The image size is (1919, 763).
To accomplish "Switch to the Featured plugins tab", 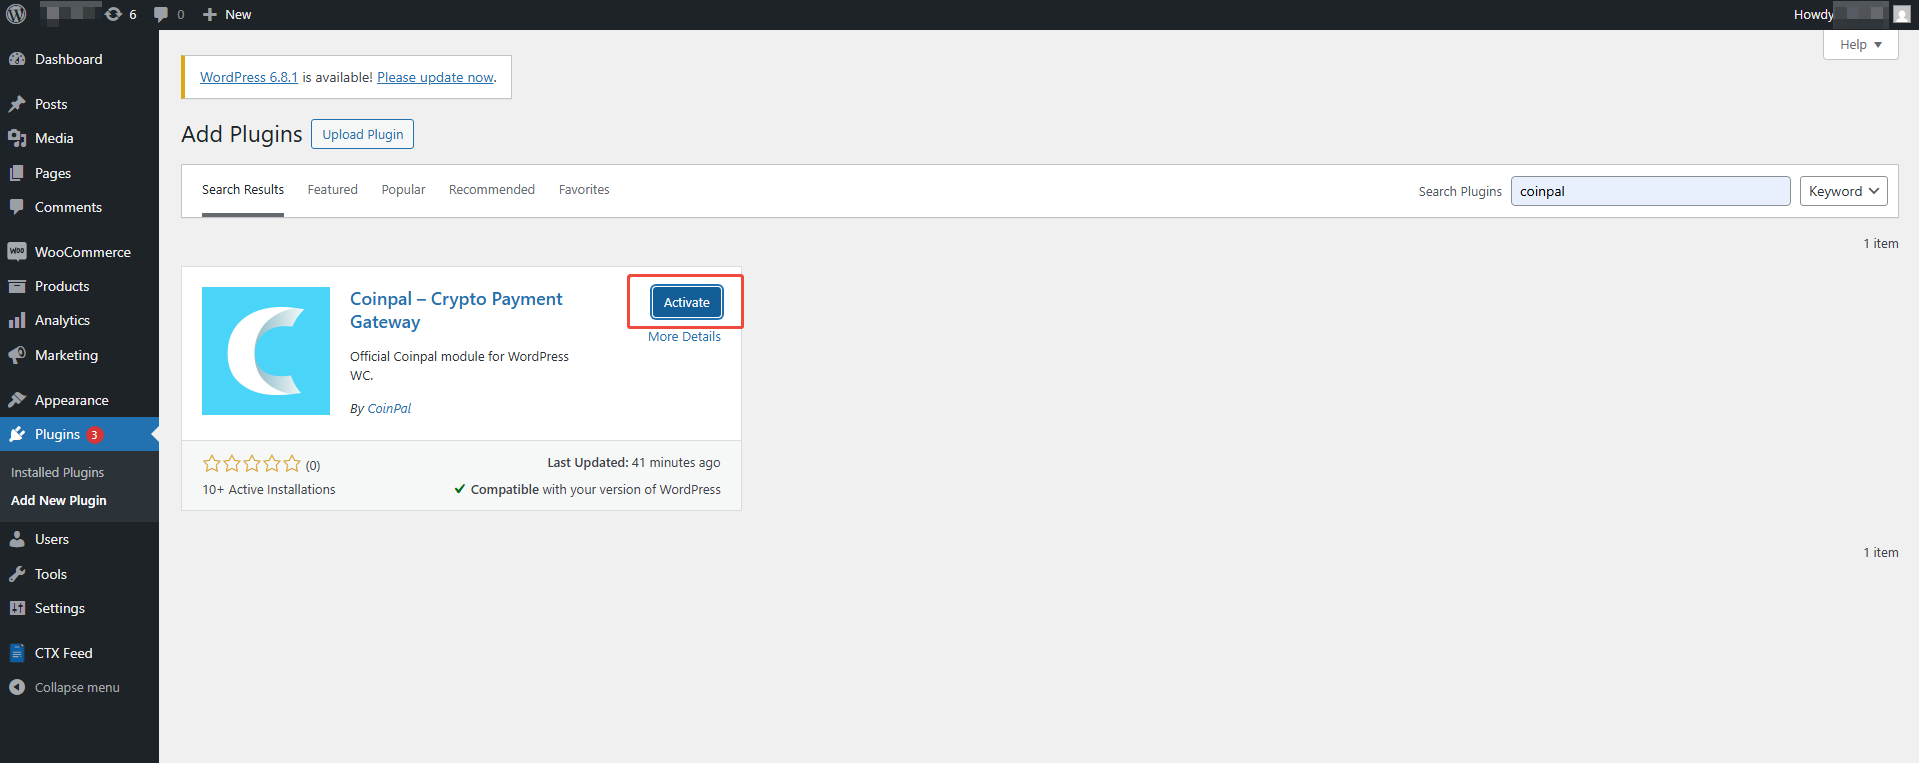I will pos(332,190).
